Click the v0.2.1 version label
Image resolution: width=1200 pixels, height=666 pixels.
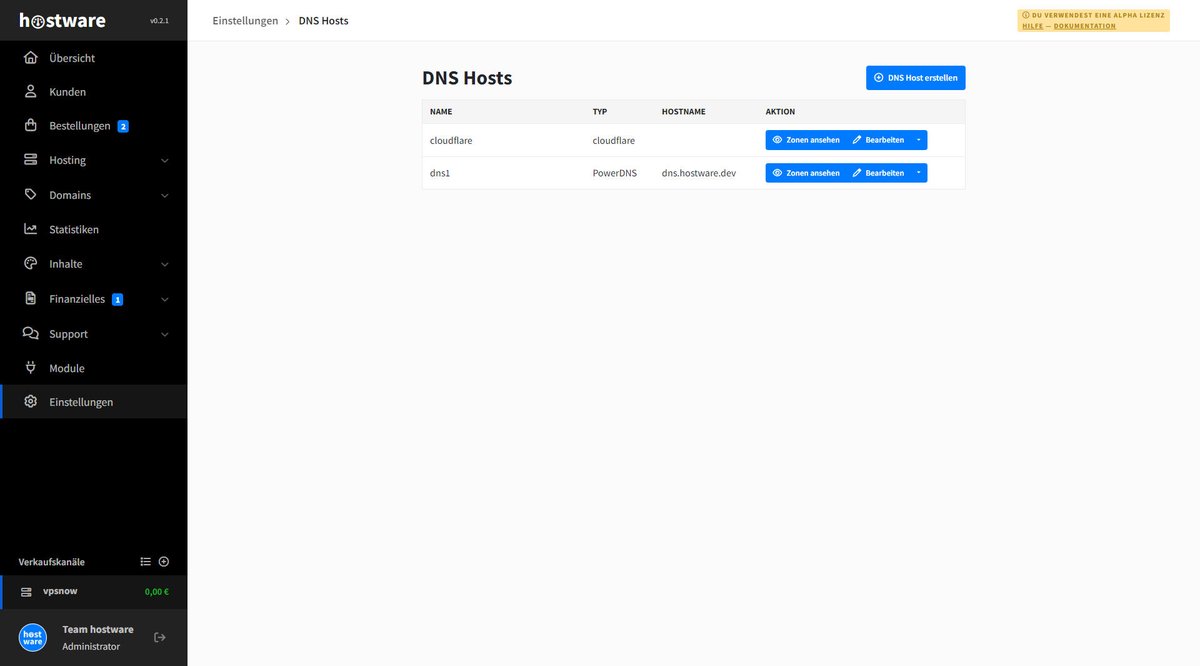coord(159,21)
